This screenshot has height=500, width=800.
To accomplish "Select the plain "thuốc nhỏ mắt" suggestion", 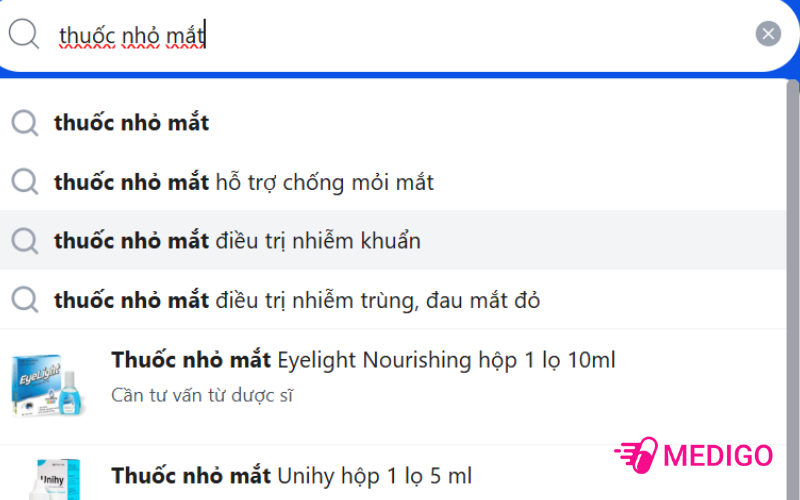I will tap(132, 123).
